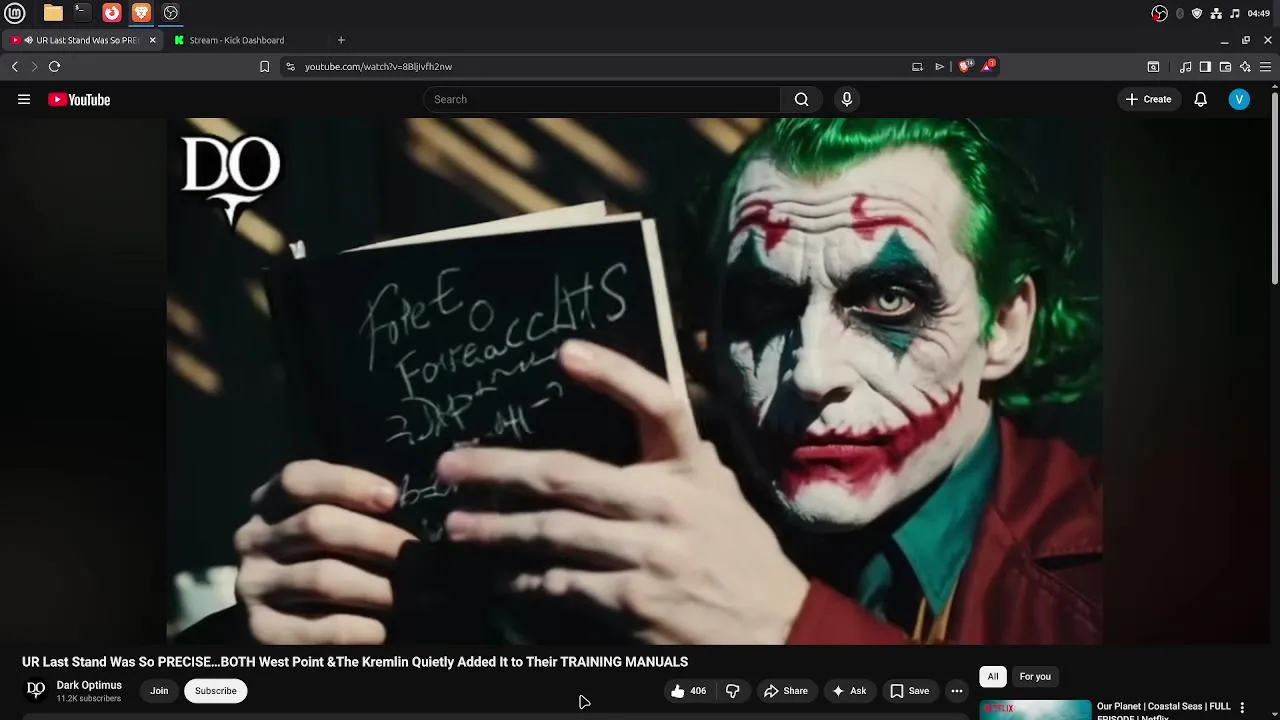
Task: Switch to the UR Last Stand YouTube tab
Action: pos(80,40)
